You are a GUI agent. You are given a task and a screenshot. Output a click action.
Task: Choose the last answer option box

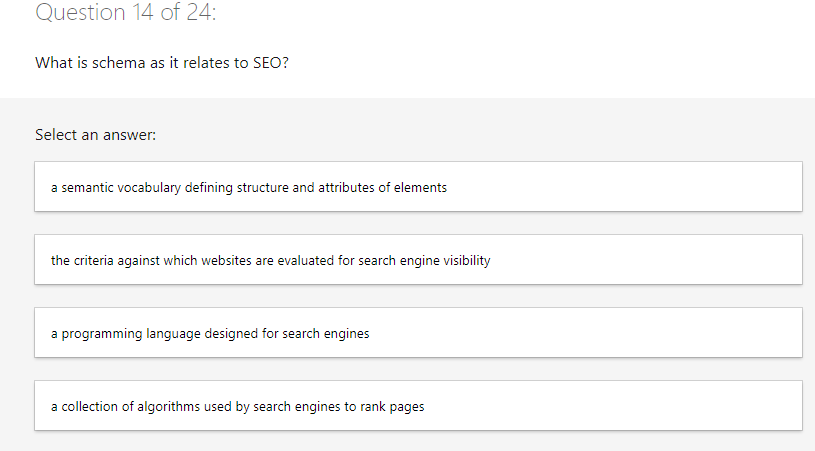coord(418,406)
